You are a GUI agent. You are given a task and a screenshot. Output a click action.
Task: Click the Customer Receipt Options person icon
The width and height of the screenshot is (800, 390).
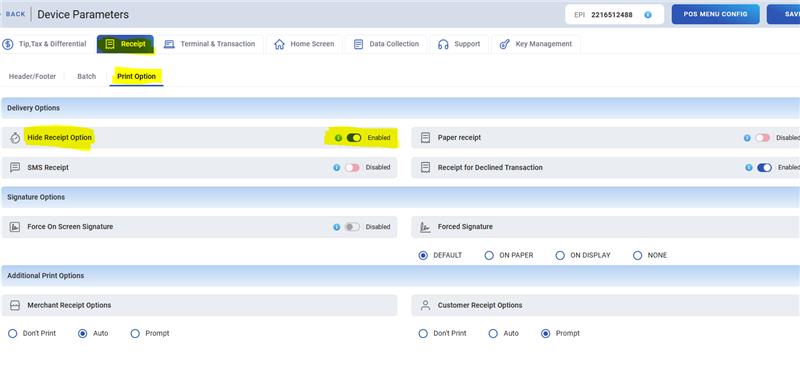point(425,305)
